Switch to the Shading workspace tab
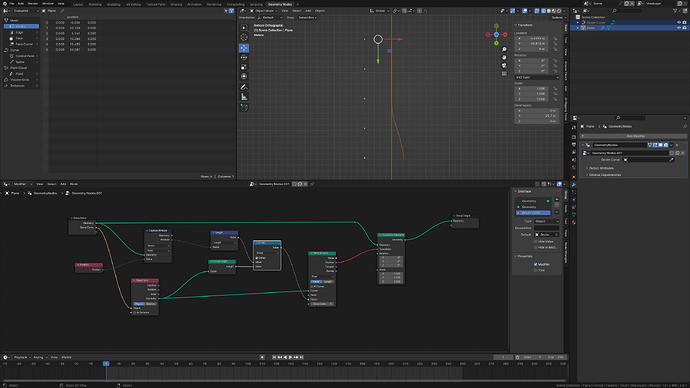Screen dimensions: 690x388 pos(176,4)
